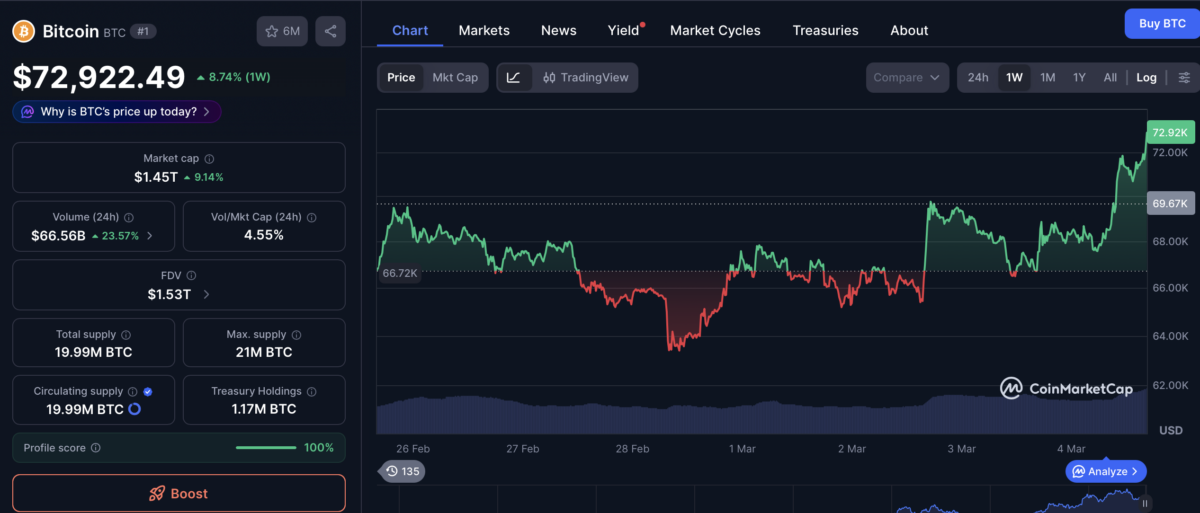Click the verified checkmark badge
Viewport: 1200px width, 513px height.
(148, 391)
